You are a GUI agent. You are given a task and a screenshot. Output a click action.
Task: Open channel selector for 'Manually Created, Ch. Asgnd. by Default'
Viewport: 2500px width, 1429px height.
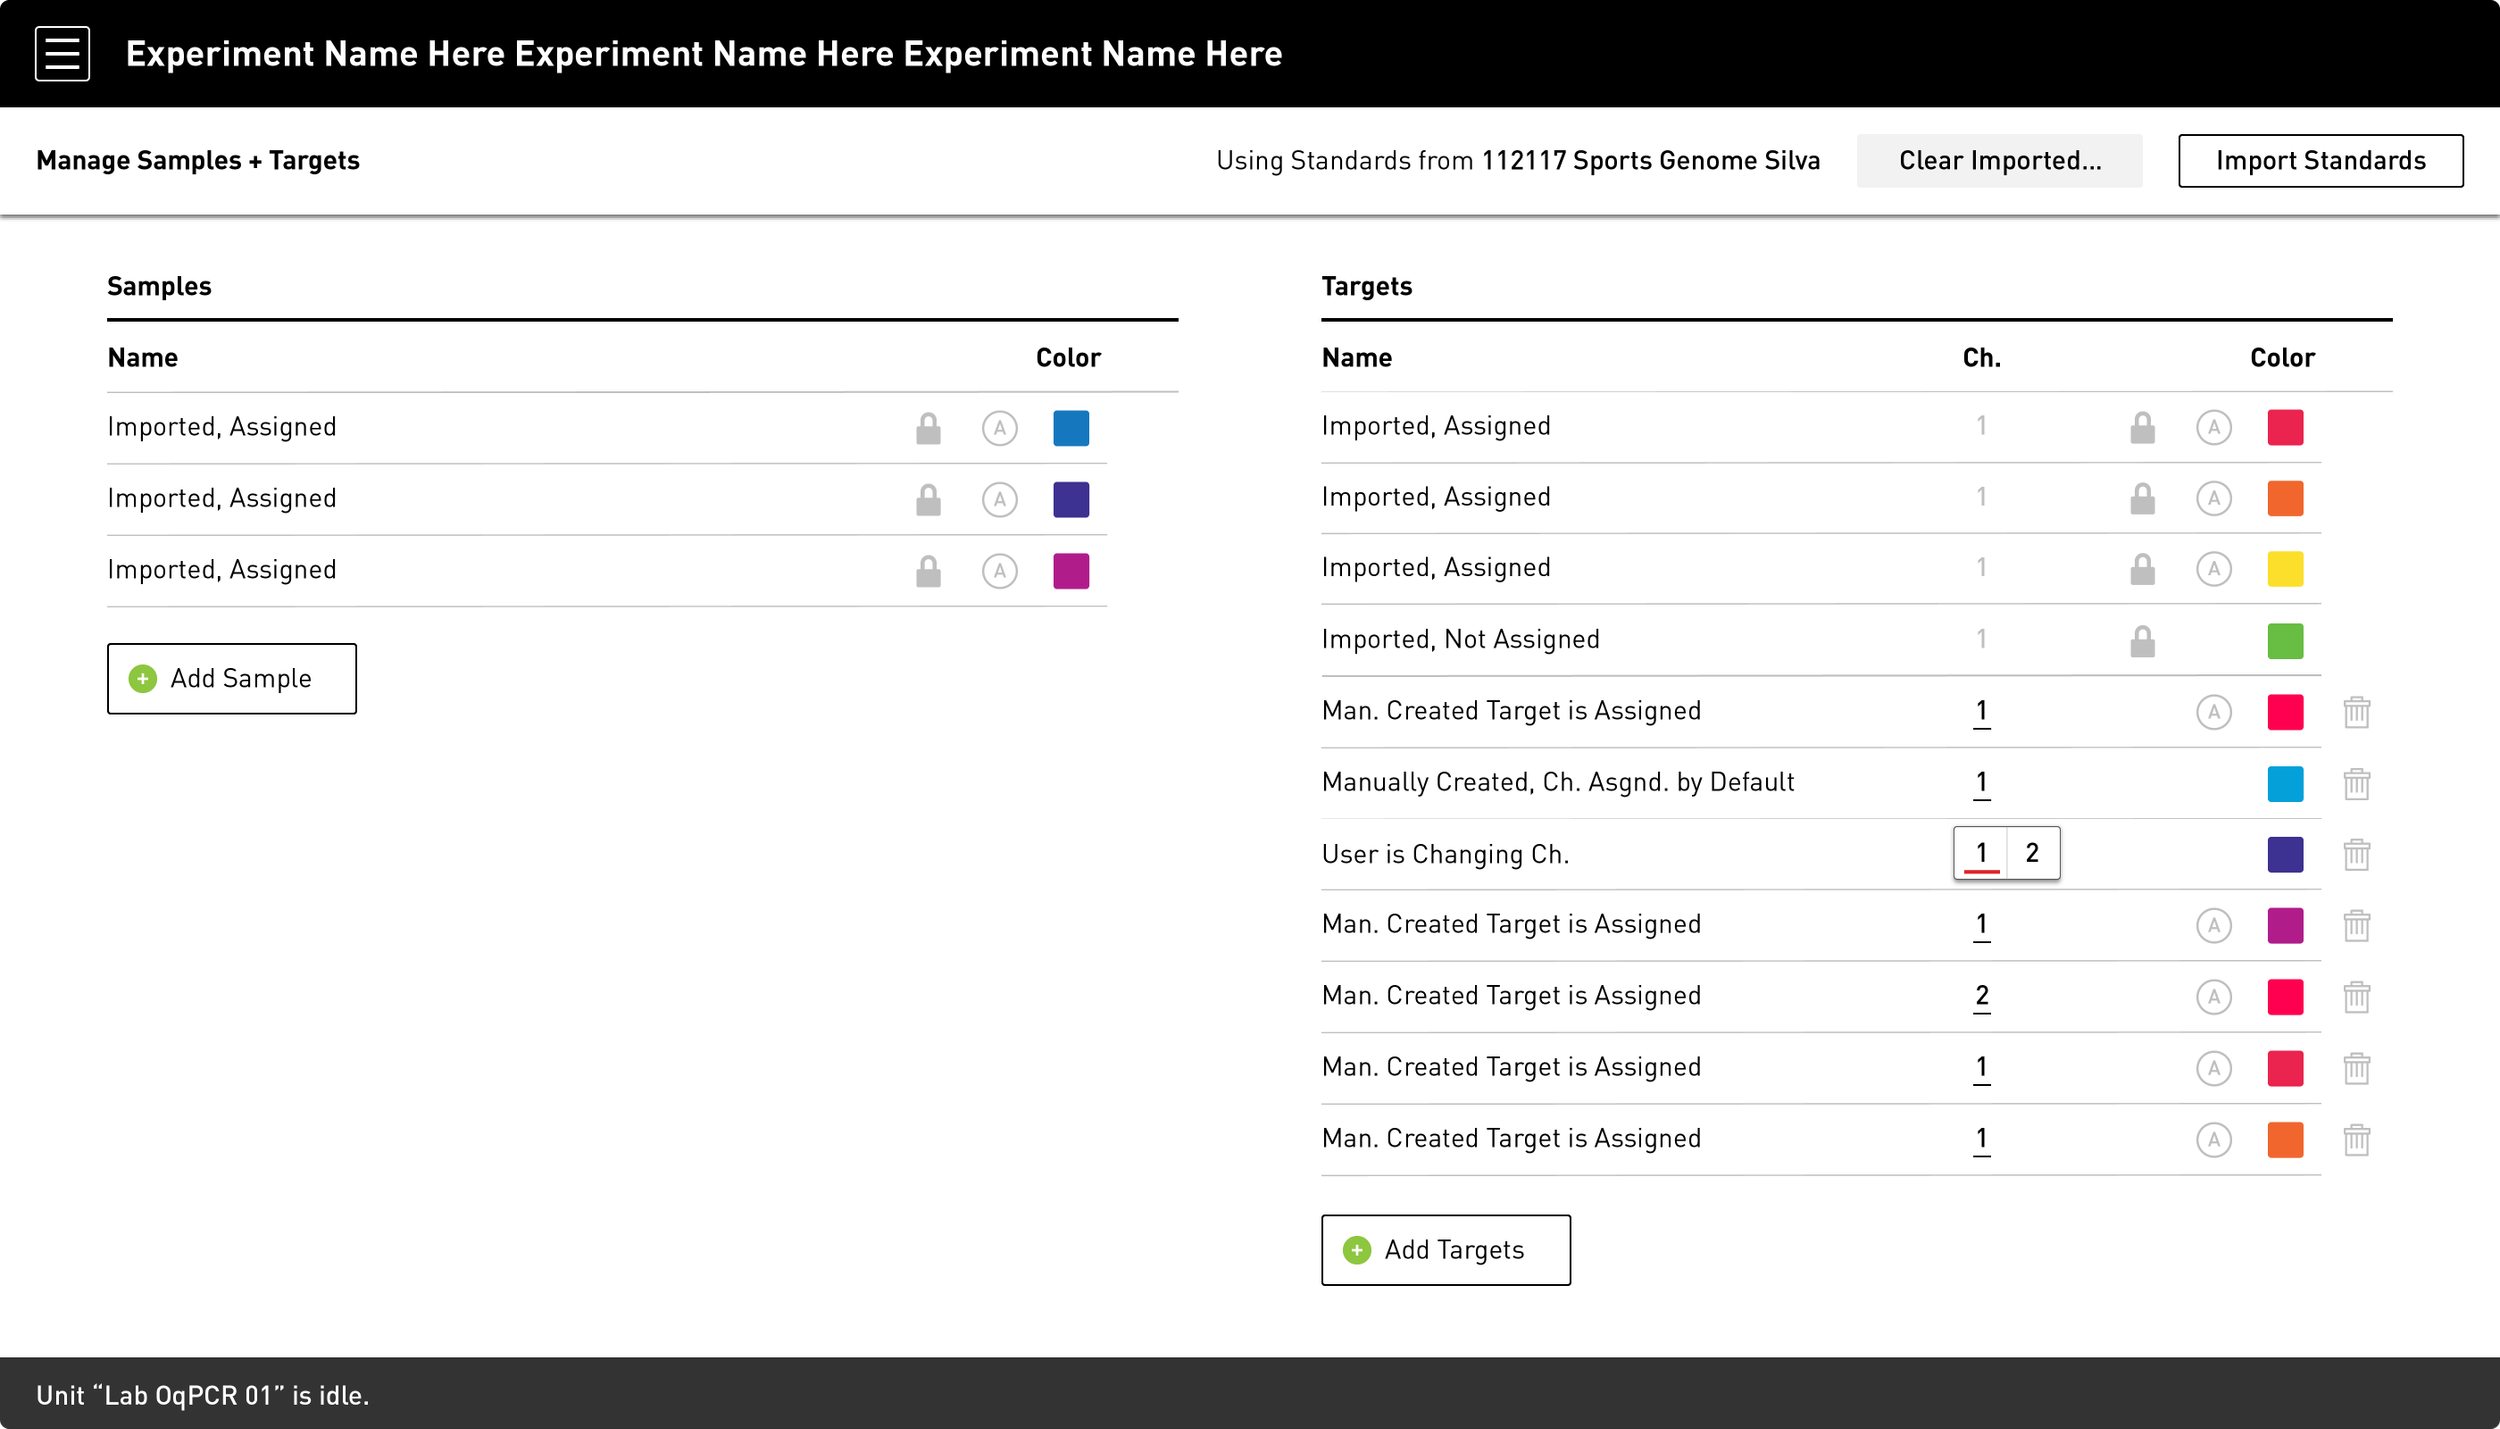pyautogui.click(x=1981, y=783)
